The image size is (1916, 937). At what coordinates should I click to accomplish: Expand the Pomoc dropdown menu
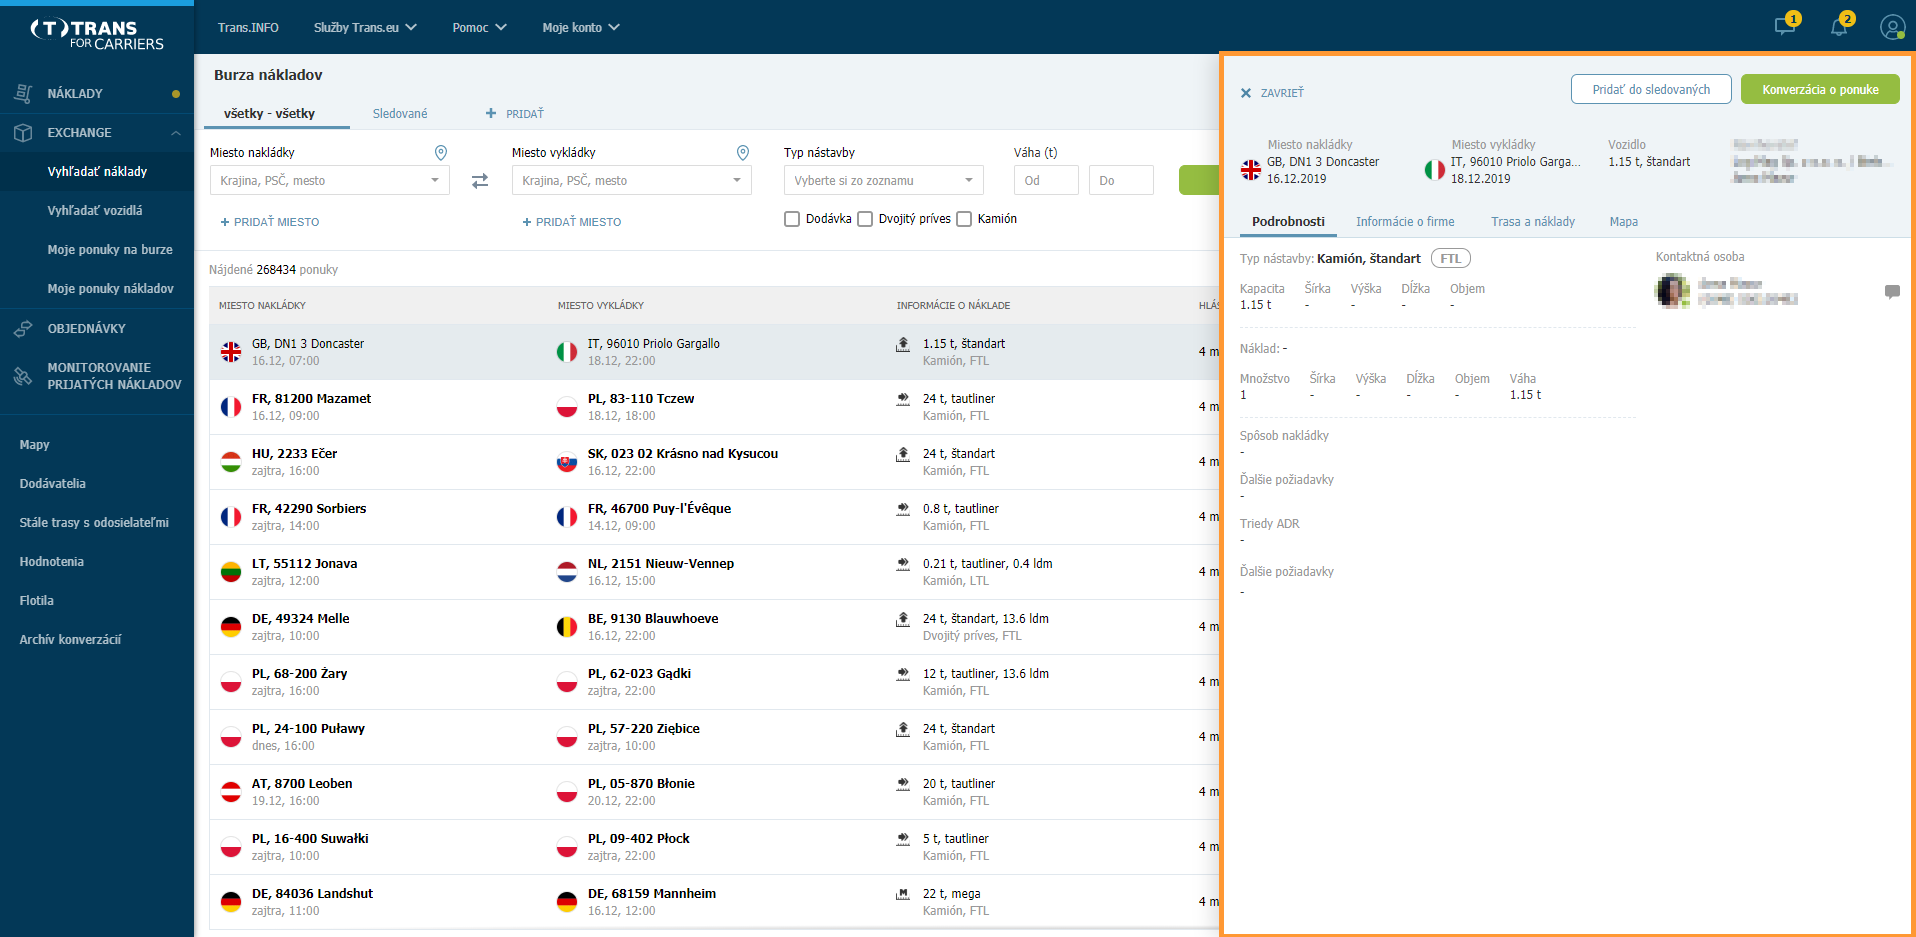click(479, 27)
